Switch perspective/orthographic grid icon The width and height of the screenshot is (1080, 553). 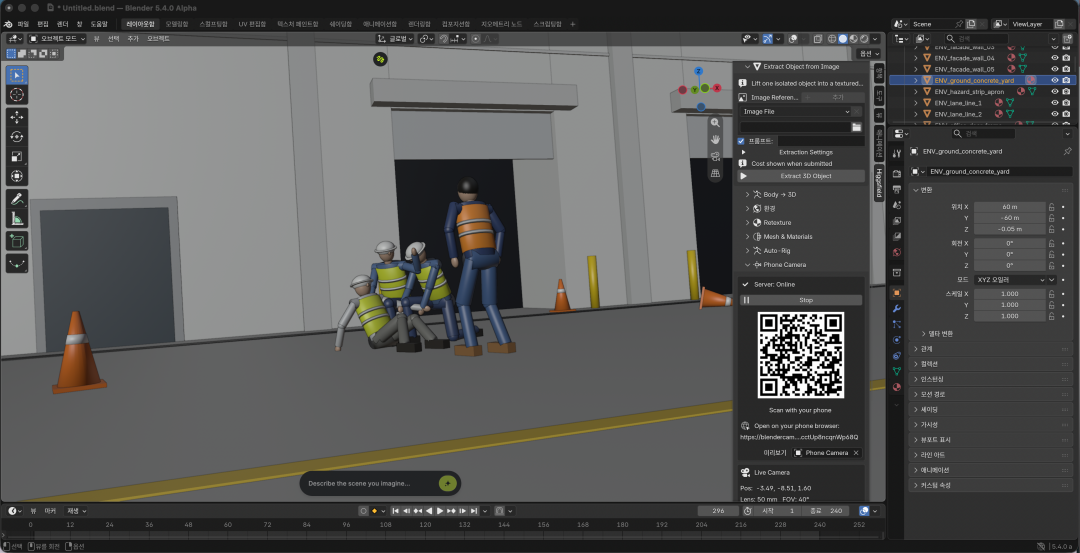pyautogui.click(x=715, y=173)
